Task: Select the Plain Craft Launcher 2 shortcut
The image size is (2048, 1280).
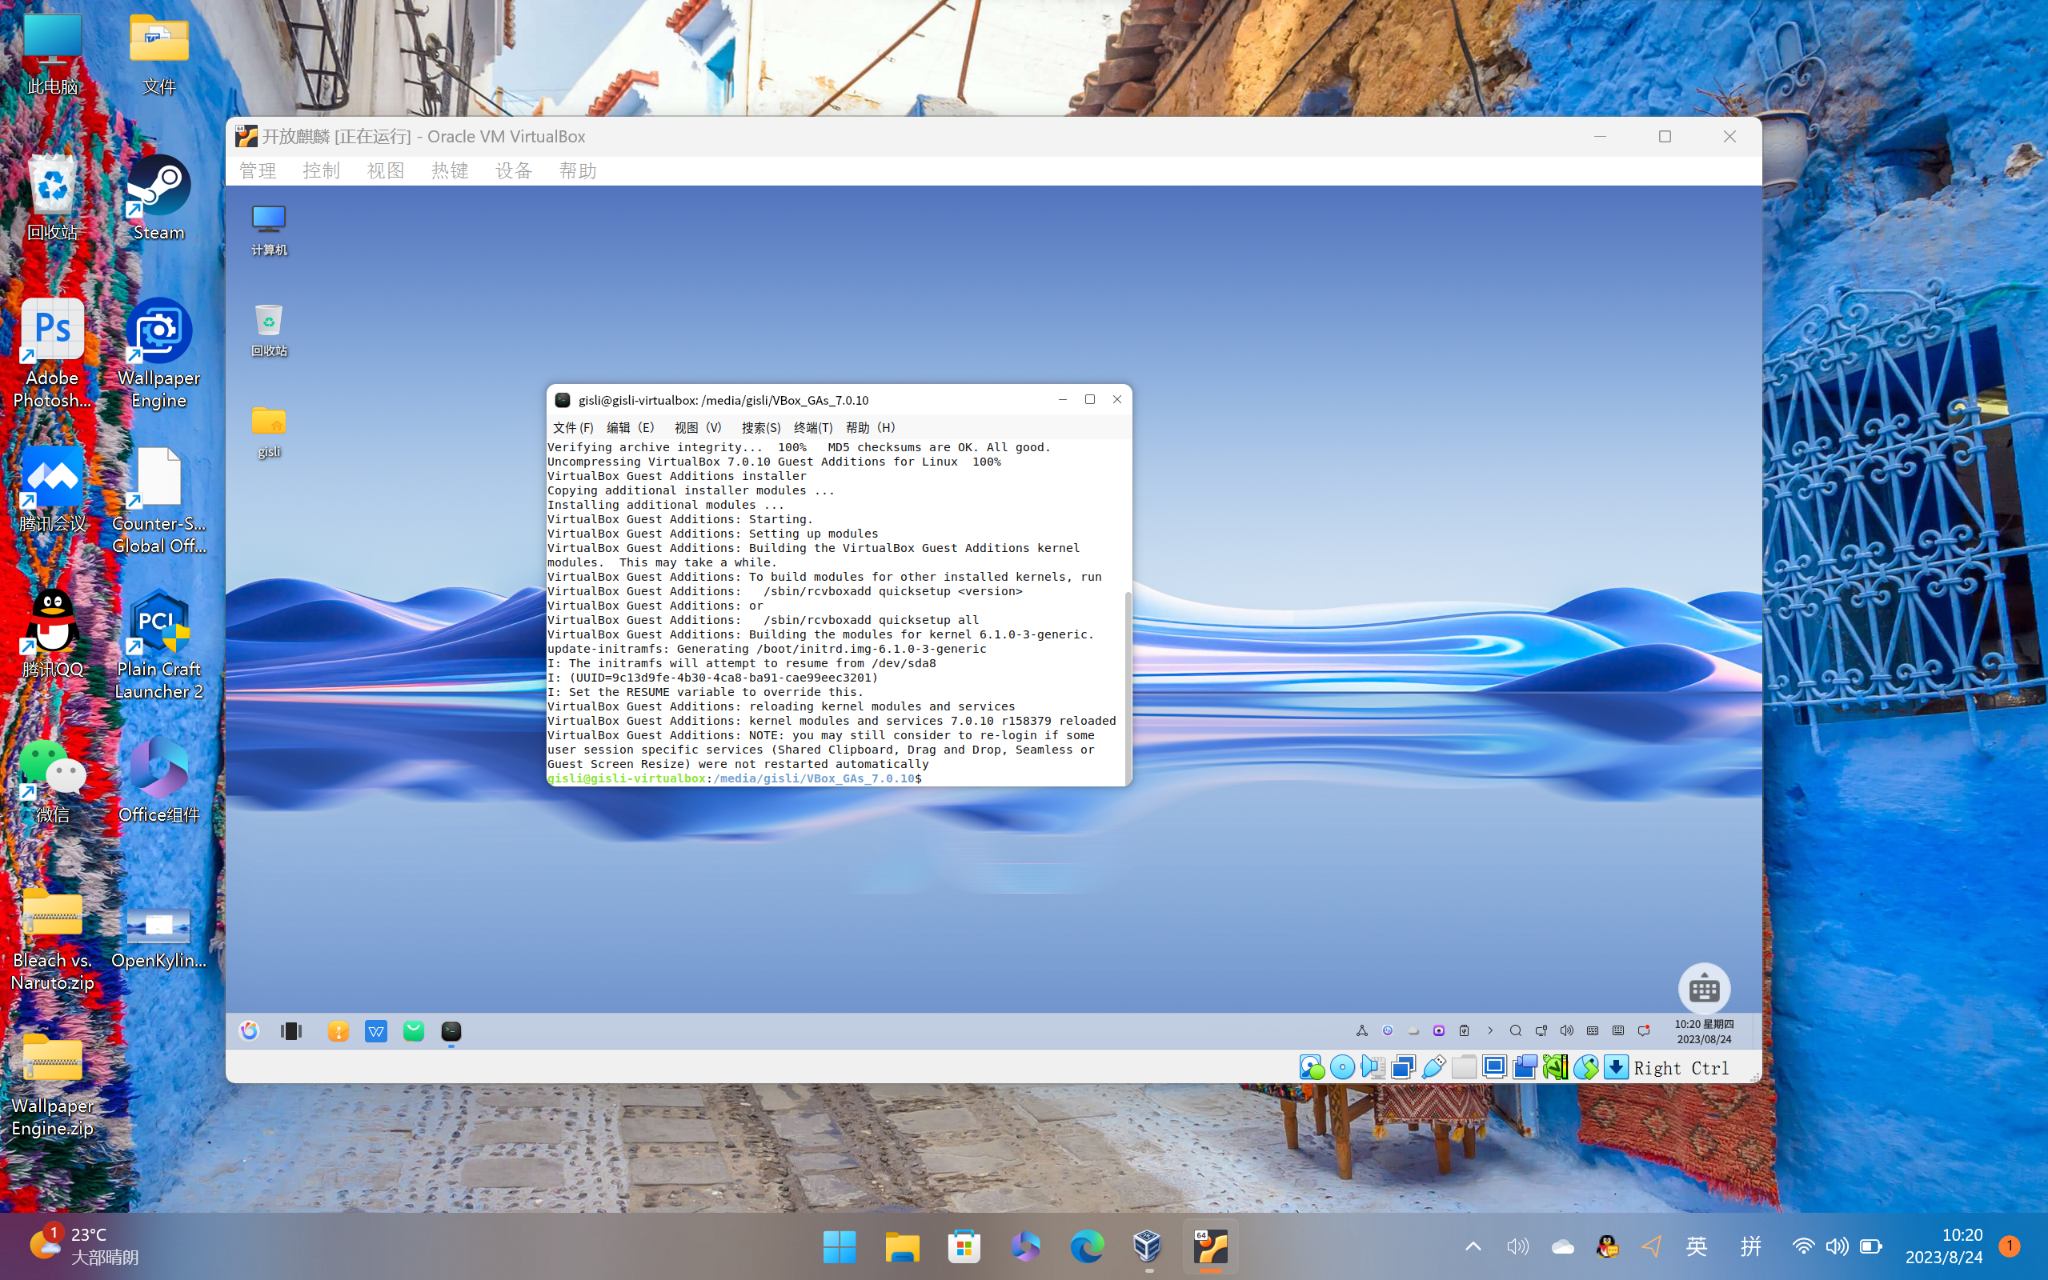Action: coord(159,645)
